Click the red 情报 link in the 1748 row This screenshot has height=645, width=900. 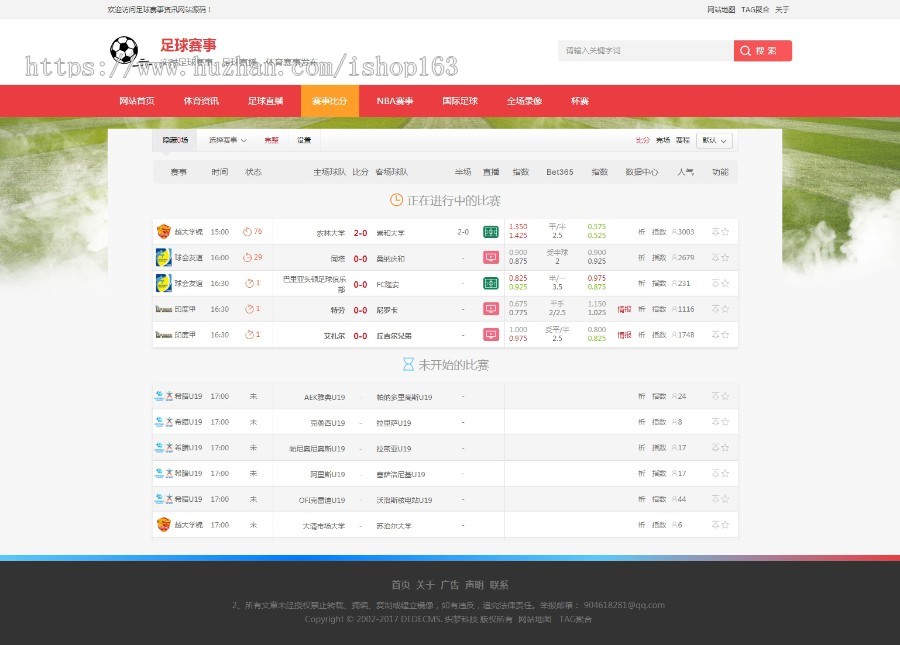pos(624,335)
